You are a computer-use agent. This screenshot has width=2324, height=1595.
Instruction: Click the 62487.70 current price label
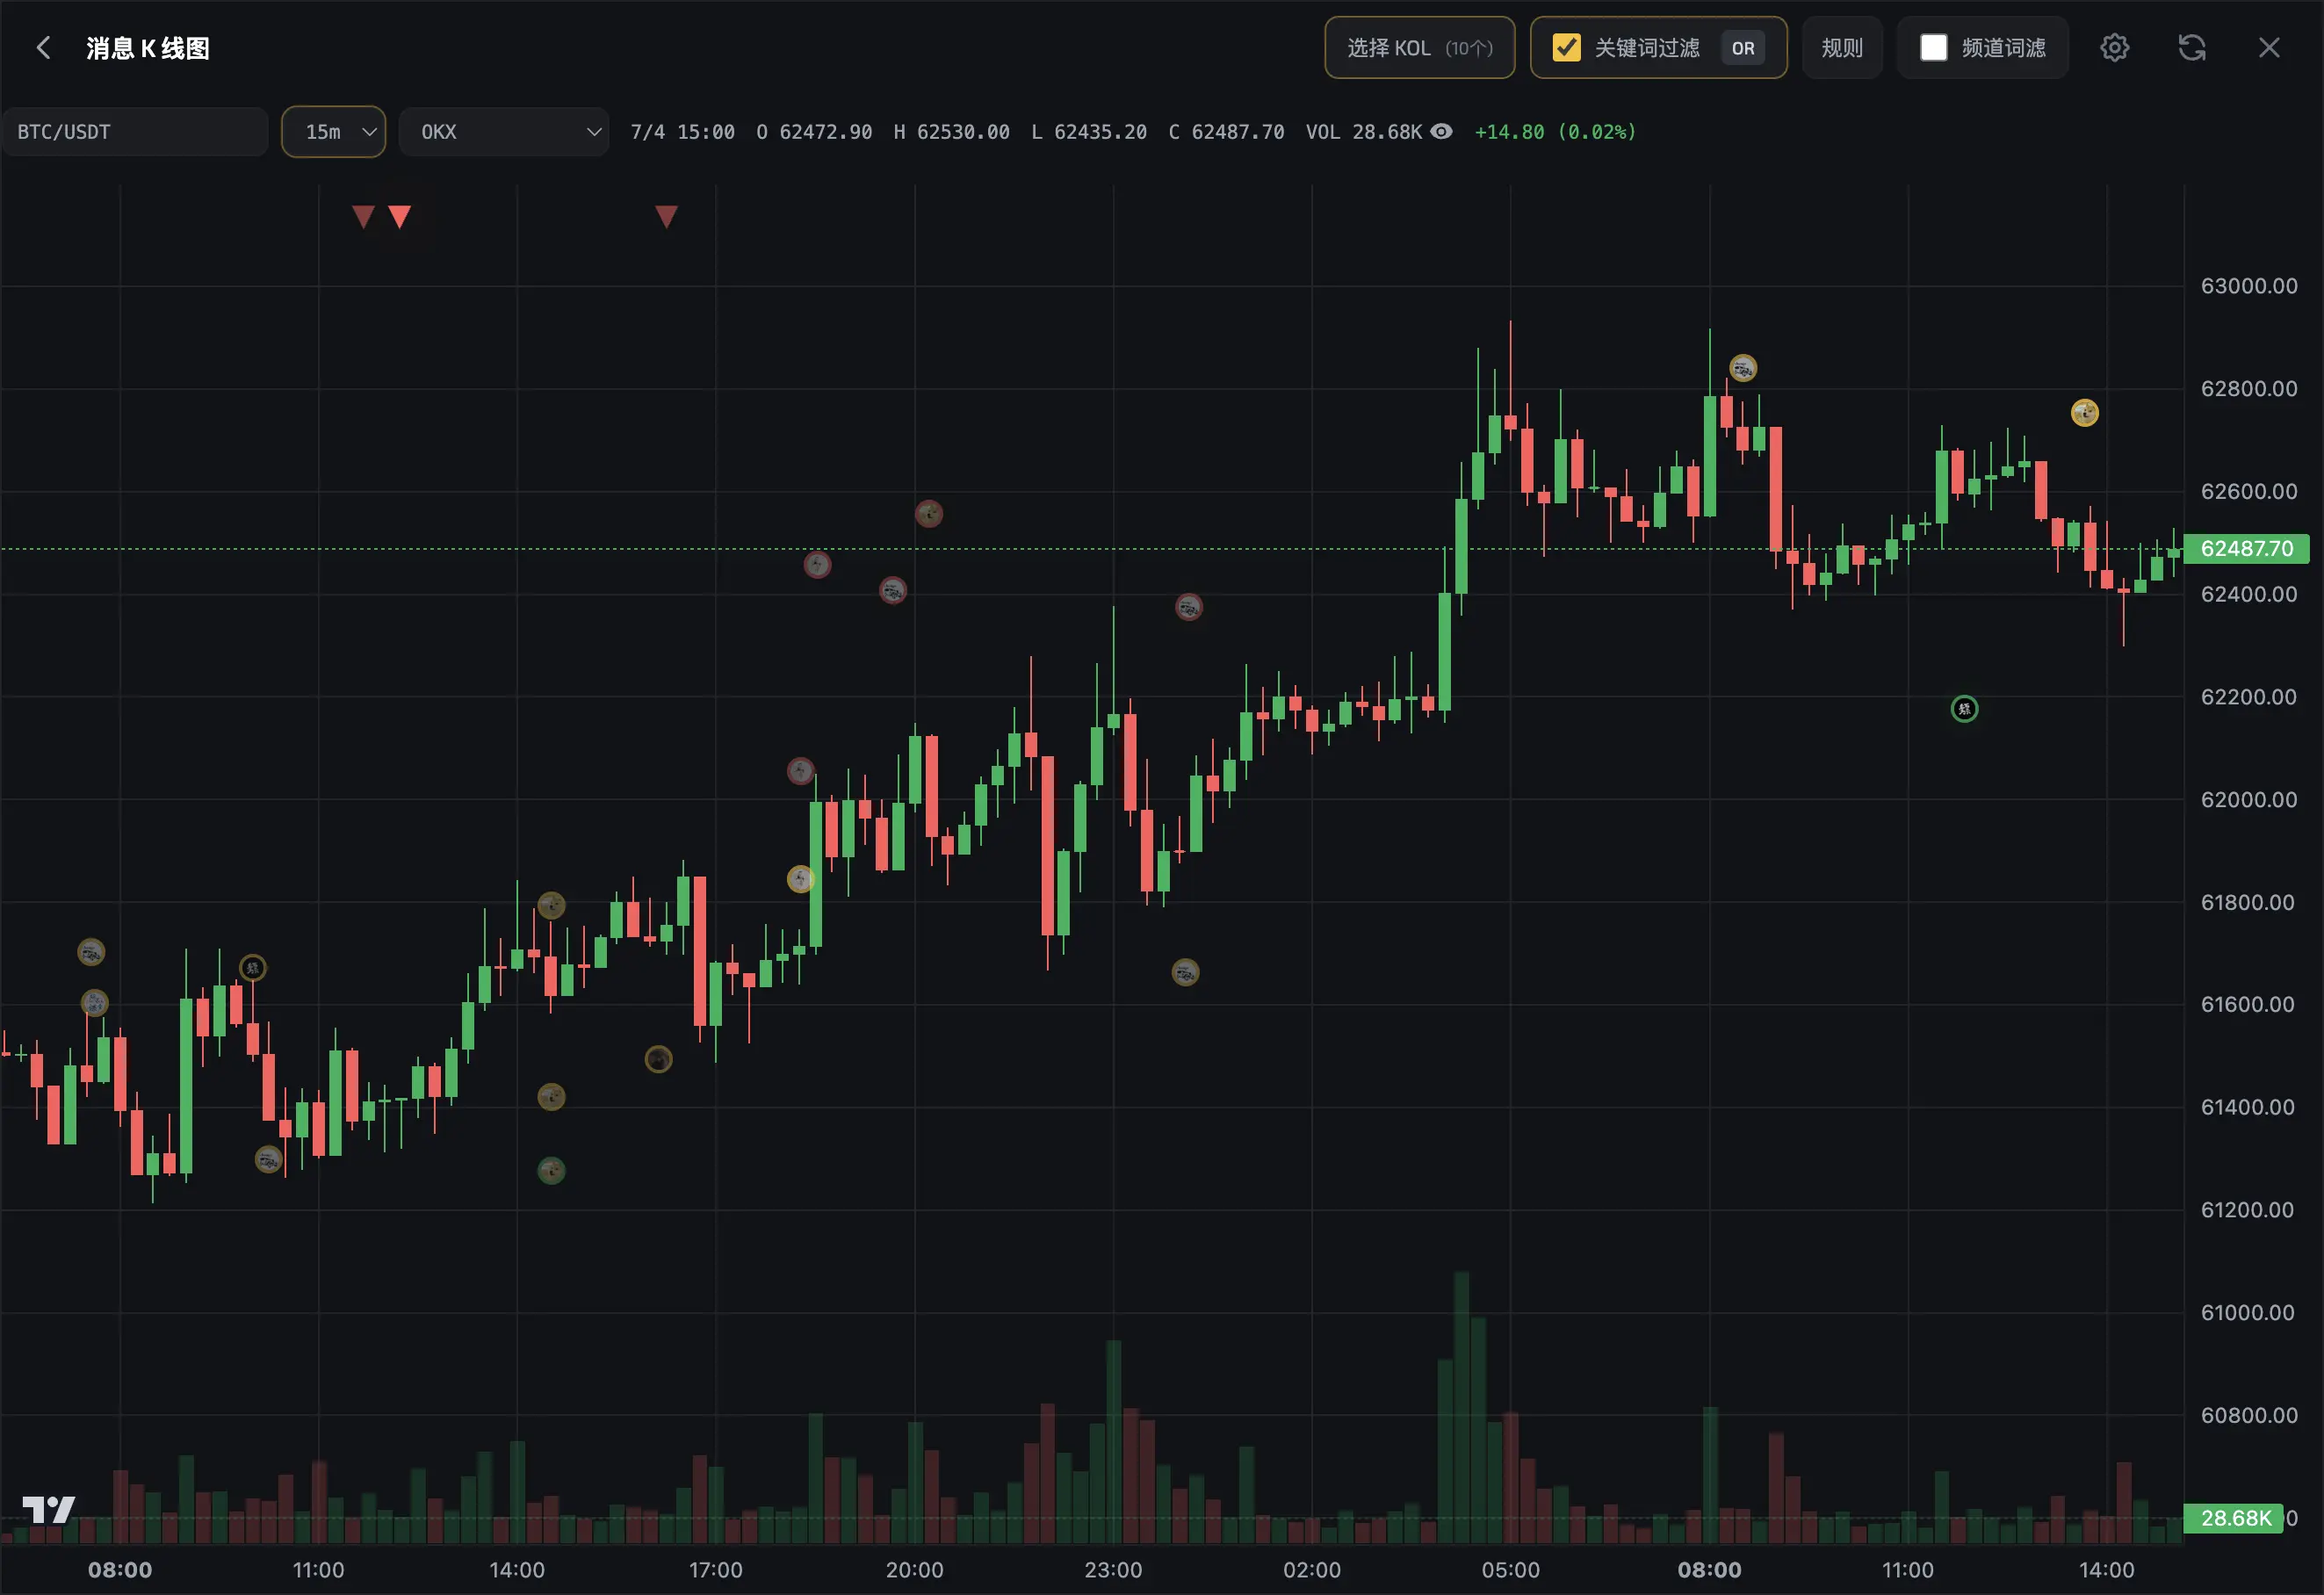2246,548
